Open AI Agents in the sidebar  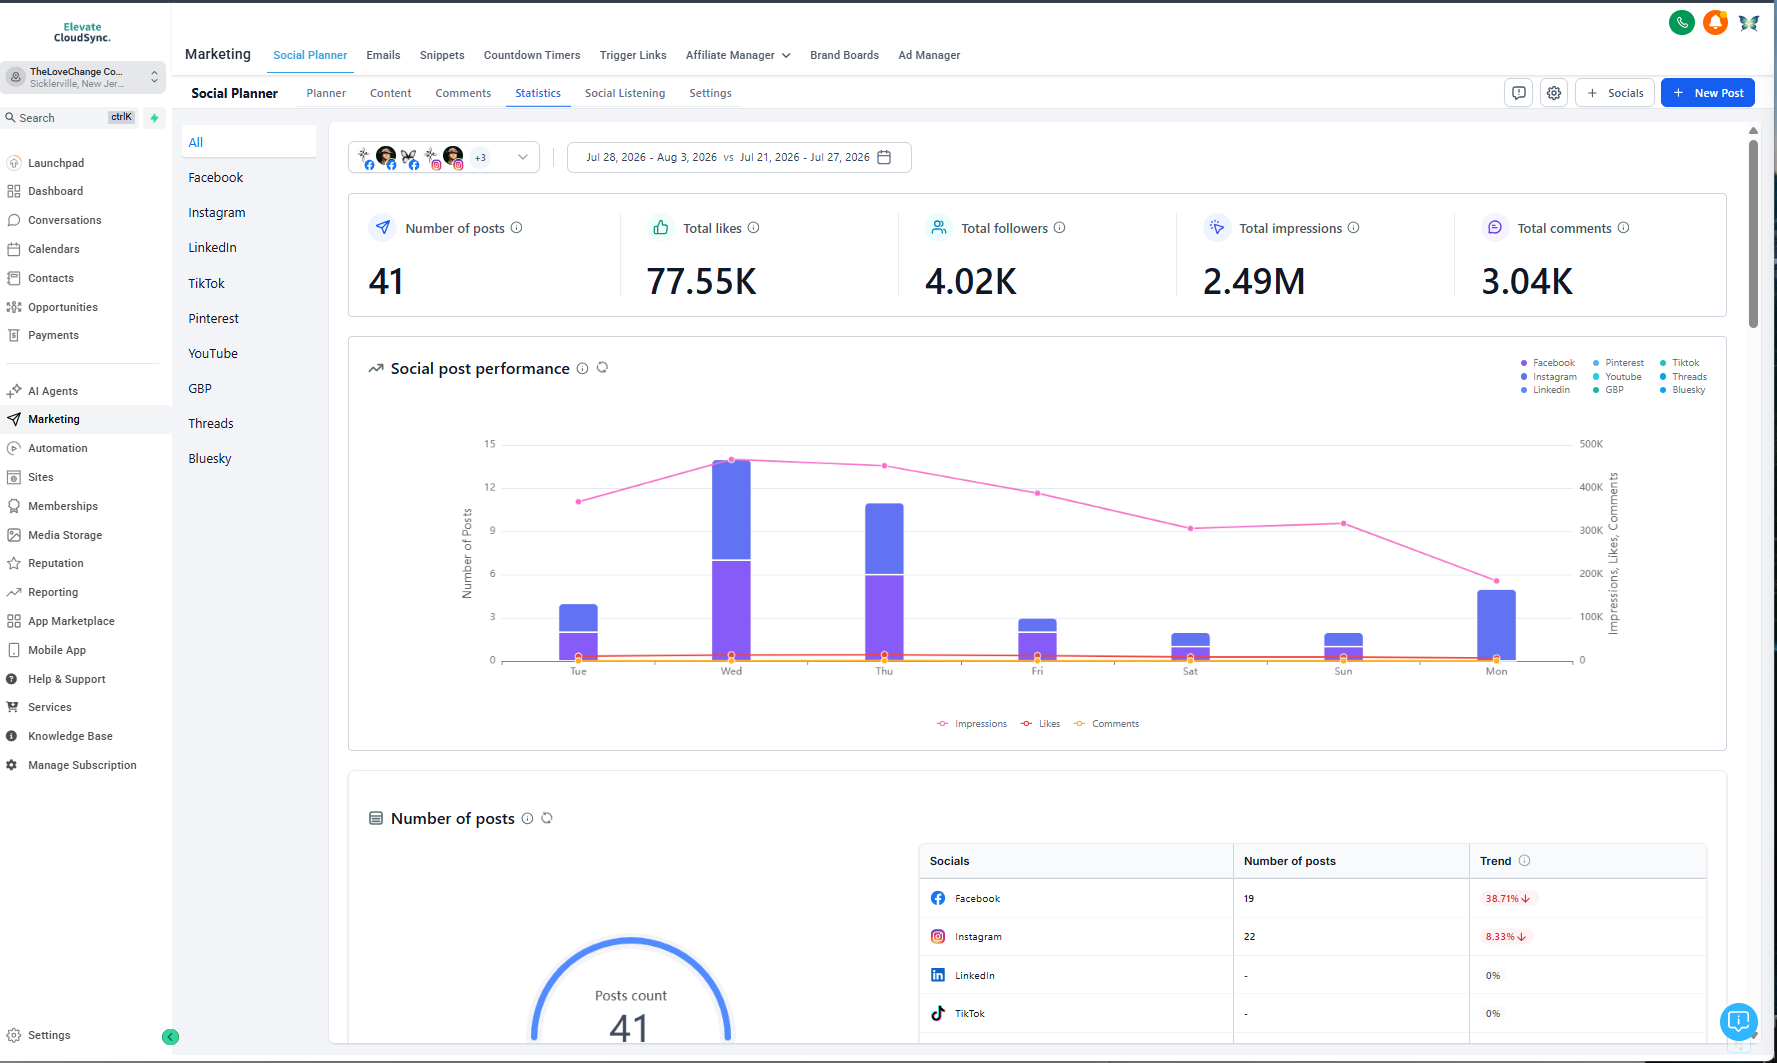click(52, 391)
